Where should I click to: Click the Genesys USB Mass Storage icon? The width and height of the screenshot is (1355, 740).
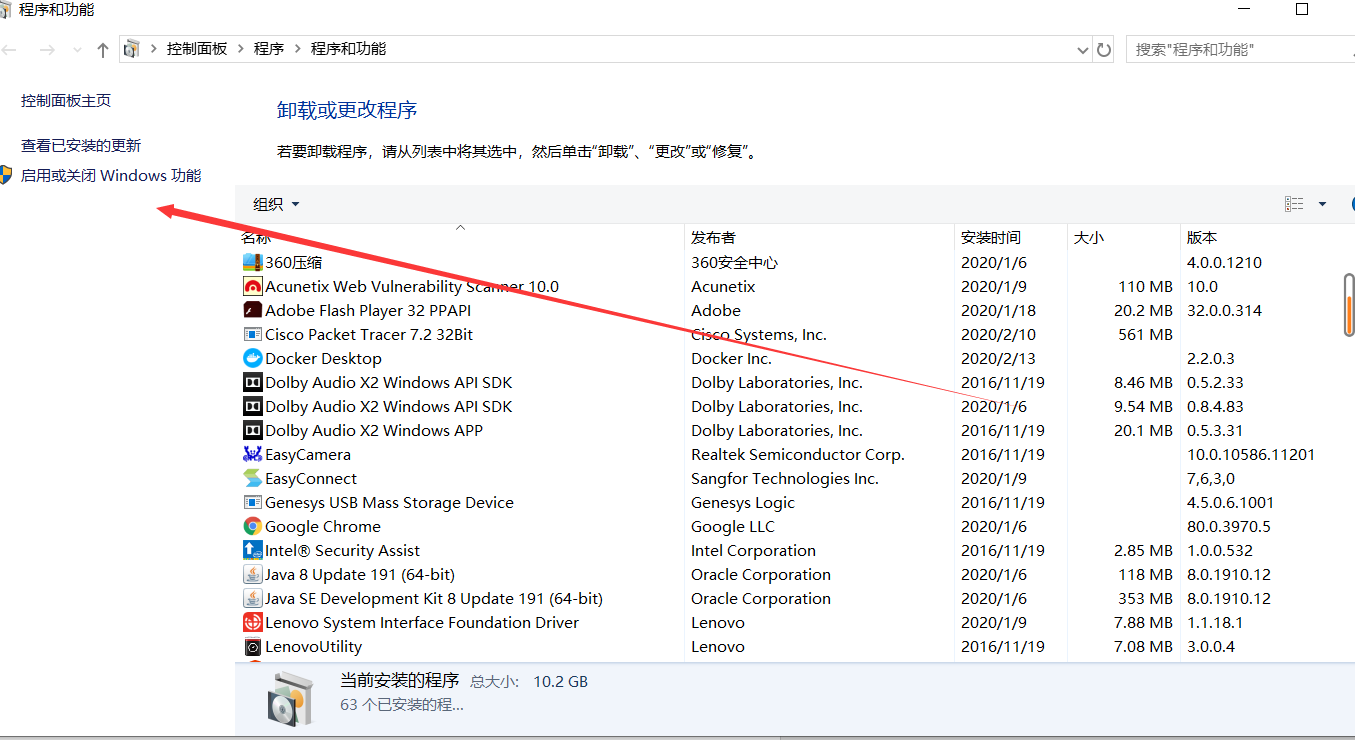252,502
